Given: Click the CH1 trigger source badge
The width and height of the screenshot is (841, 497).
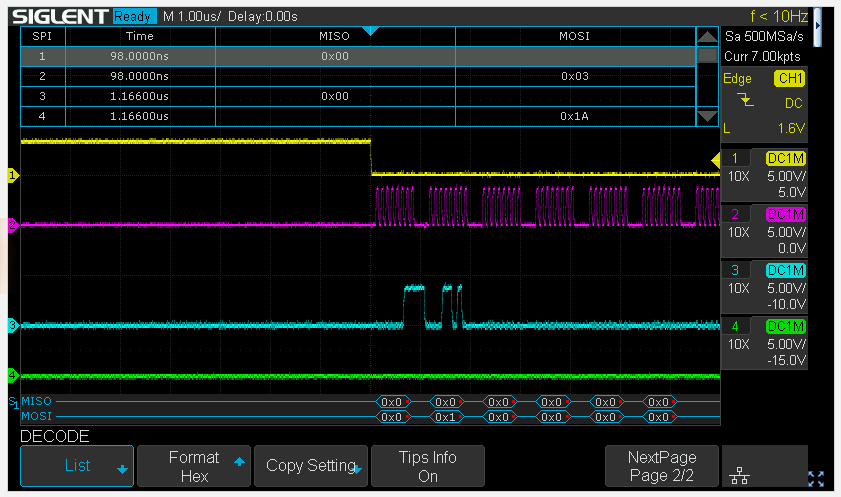Looking at the screenshot, I should coord(789,78).
